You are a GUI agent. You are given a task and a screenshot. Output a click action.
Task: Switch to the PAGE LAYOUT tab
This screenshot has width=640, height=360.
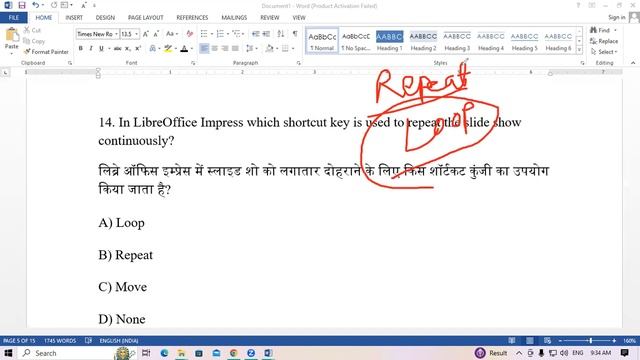click(x=146, y=18)
